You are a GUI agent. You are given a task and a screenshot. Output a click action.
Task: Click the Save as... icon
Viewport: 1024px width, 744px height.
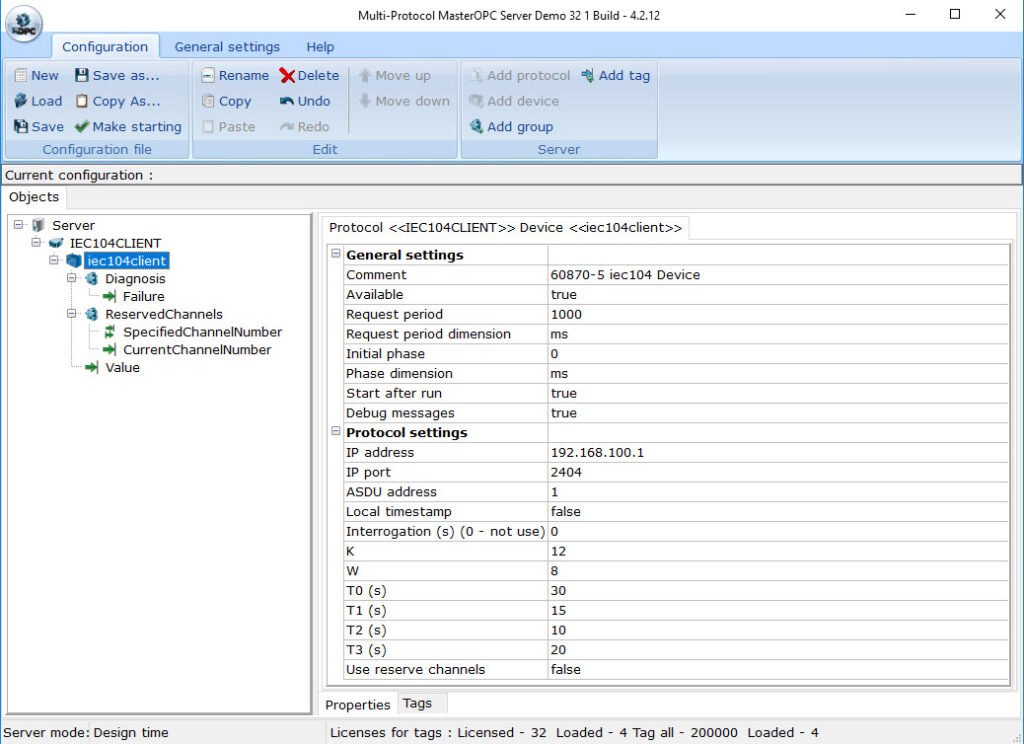(121, 75)
